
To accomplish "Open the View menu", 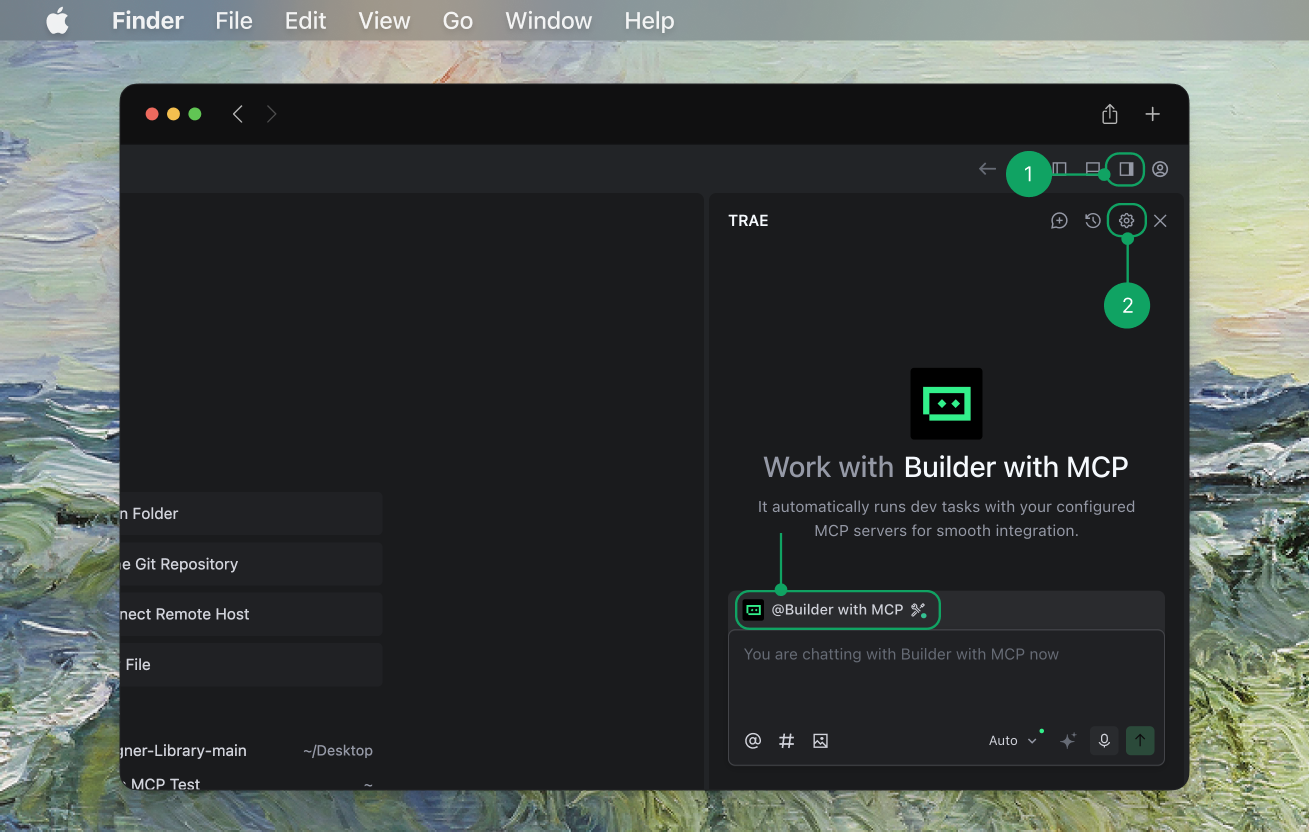I will 384,20.
